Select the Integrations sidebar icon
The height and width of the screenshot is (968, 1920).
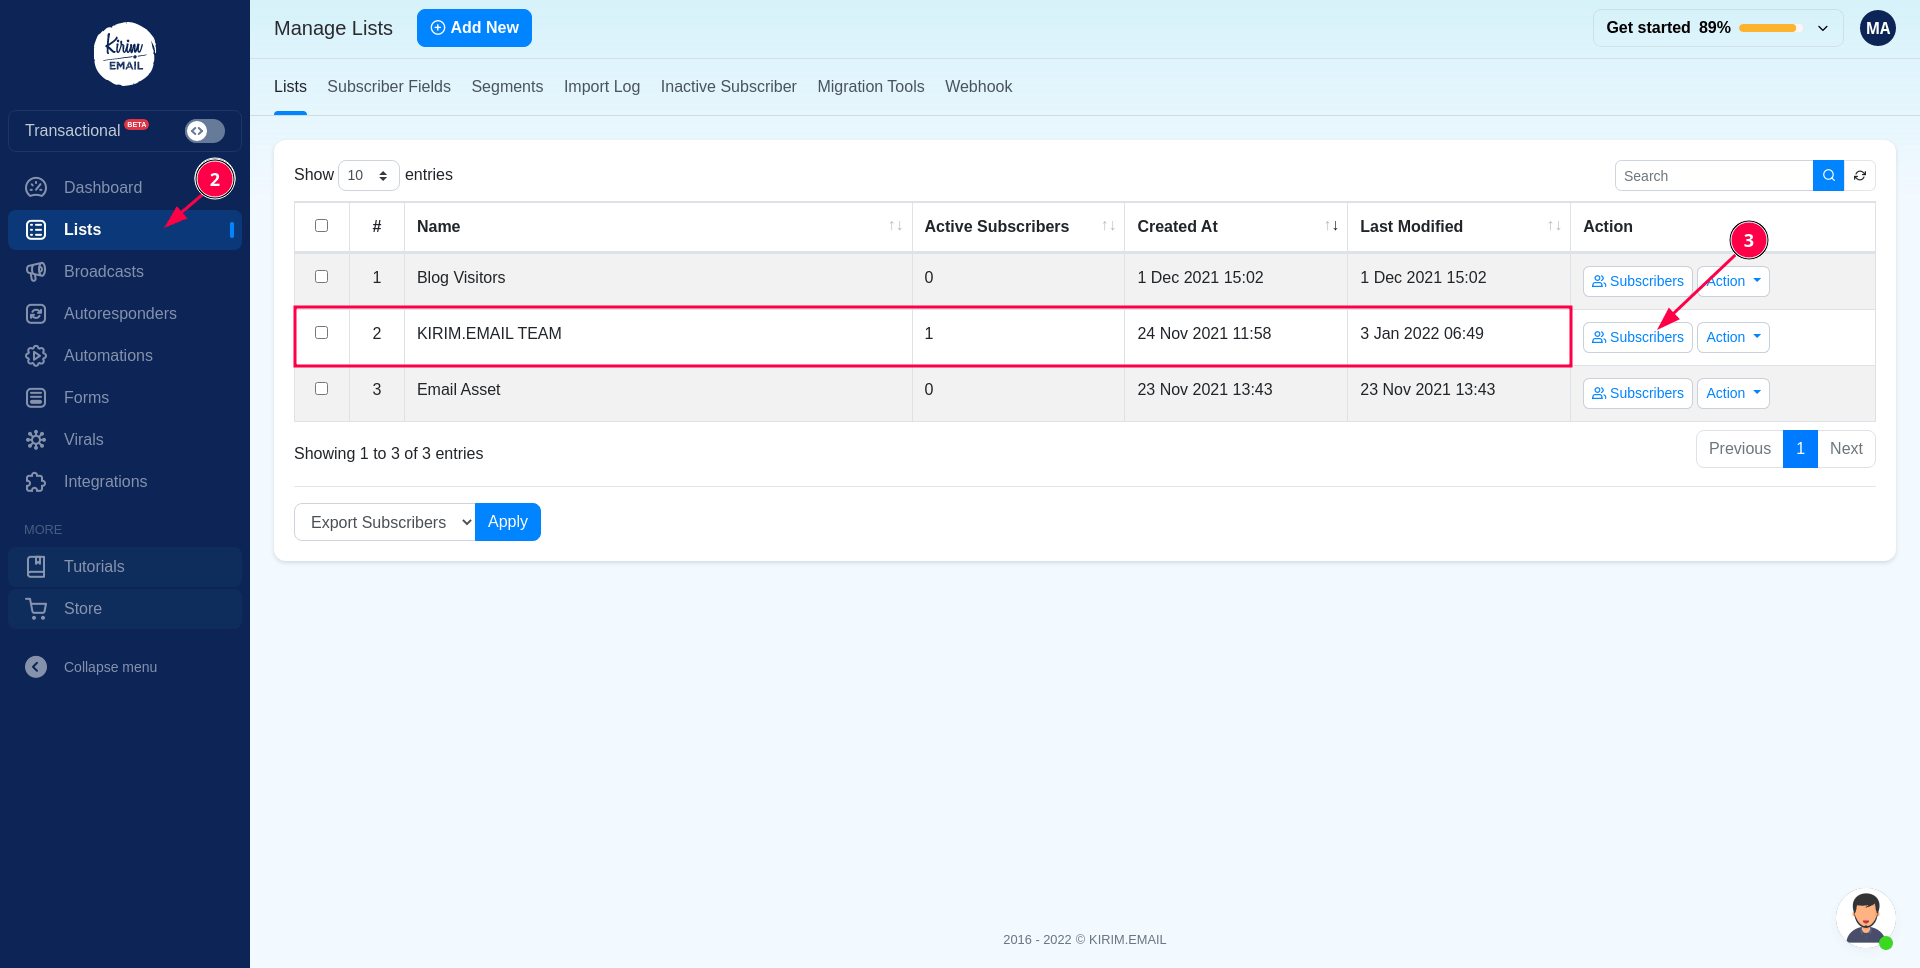pyautogui.click(x=36, y=481)
